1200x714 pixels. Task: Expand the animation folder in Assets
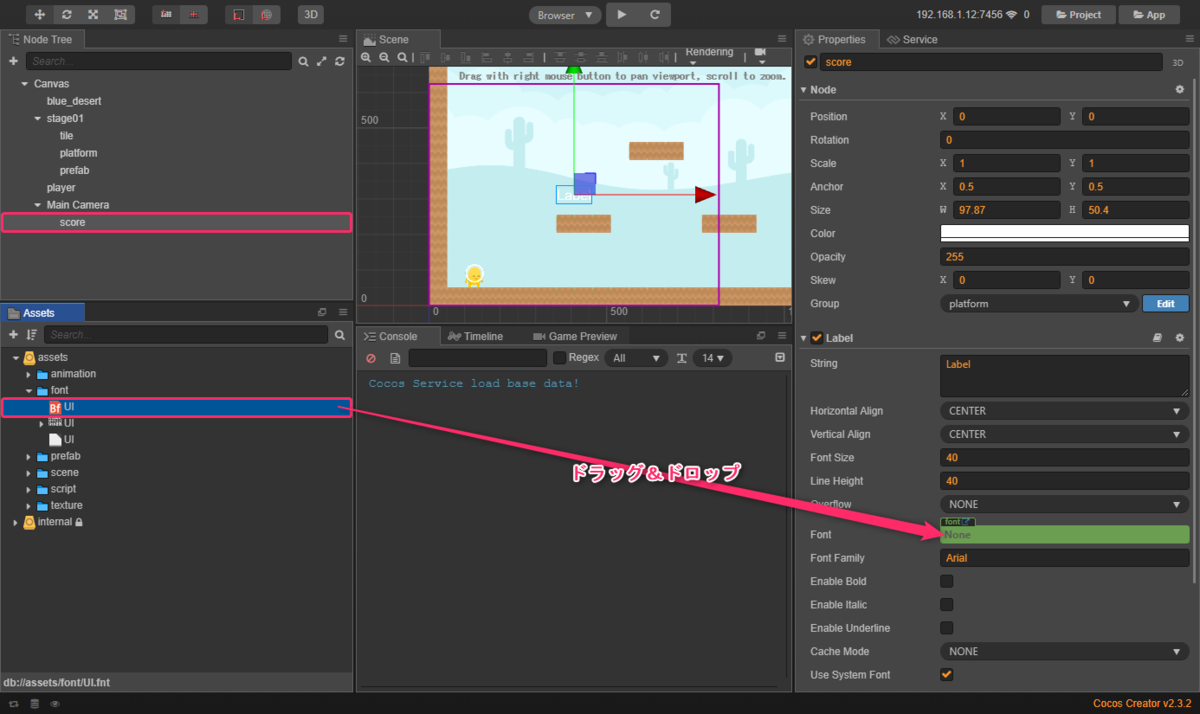point(29,374)
